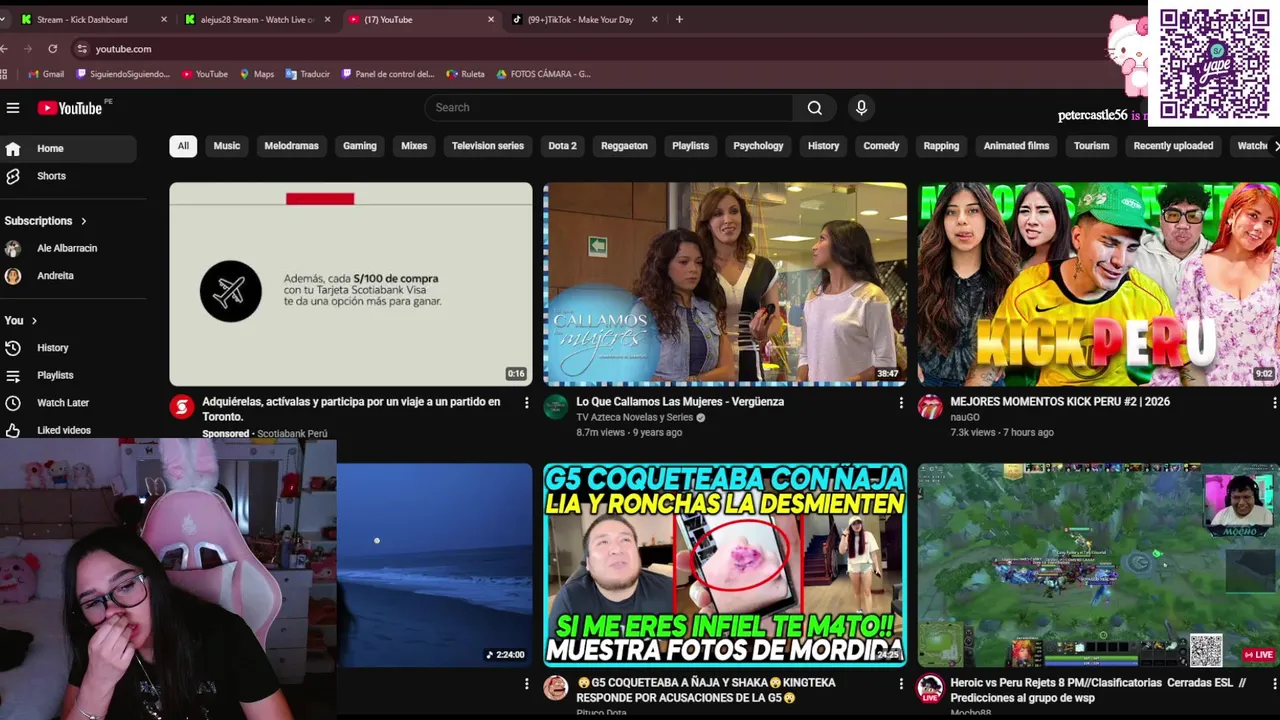Open the YouTube hamburger guide menu
Screen dimensions: 1280x720
(13, 108)
